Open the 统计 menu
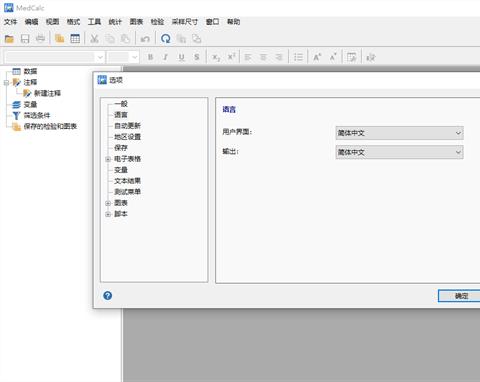This screenshot has height=382, width=480. pos(115,22)
